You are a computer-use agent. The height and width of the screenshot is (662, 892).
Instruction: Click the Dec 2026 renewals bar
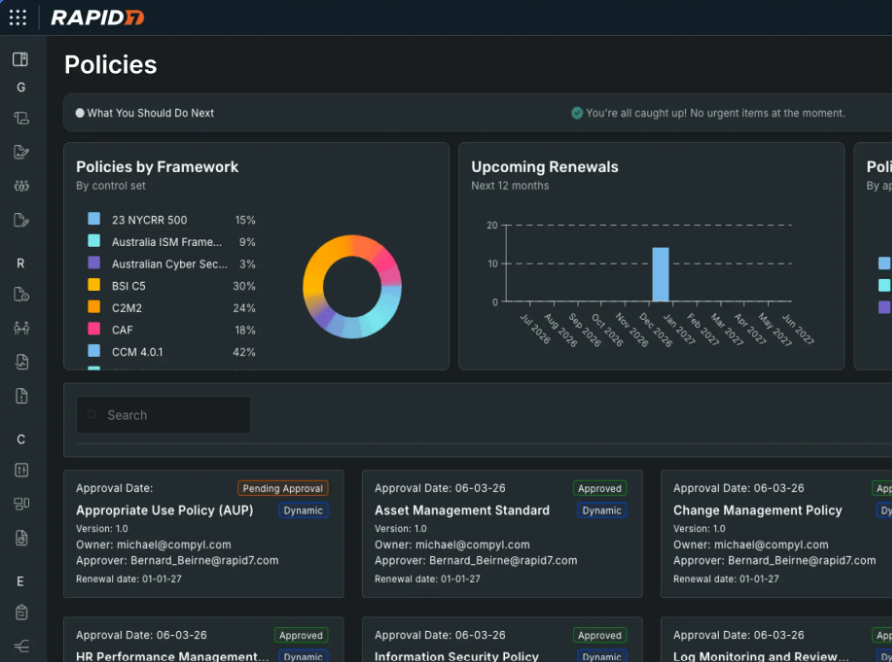pos(660,274)
